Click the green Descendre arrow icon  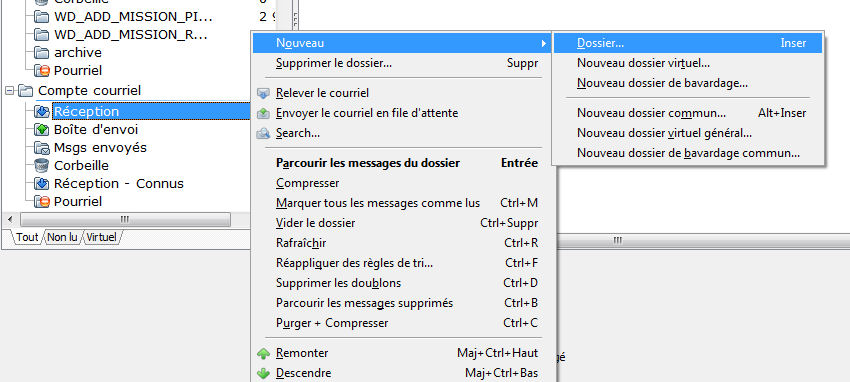point(263,373)
